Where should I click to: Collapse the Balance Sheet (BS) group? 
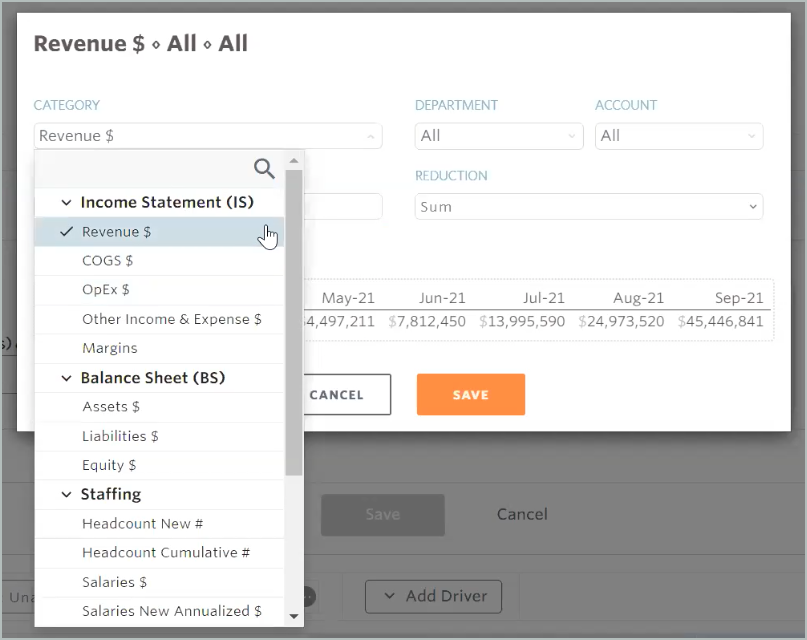(67, 379)
